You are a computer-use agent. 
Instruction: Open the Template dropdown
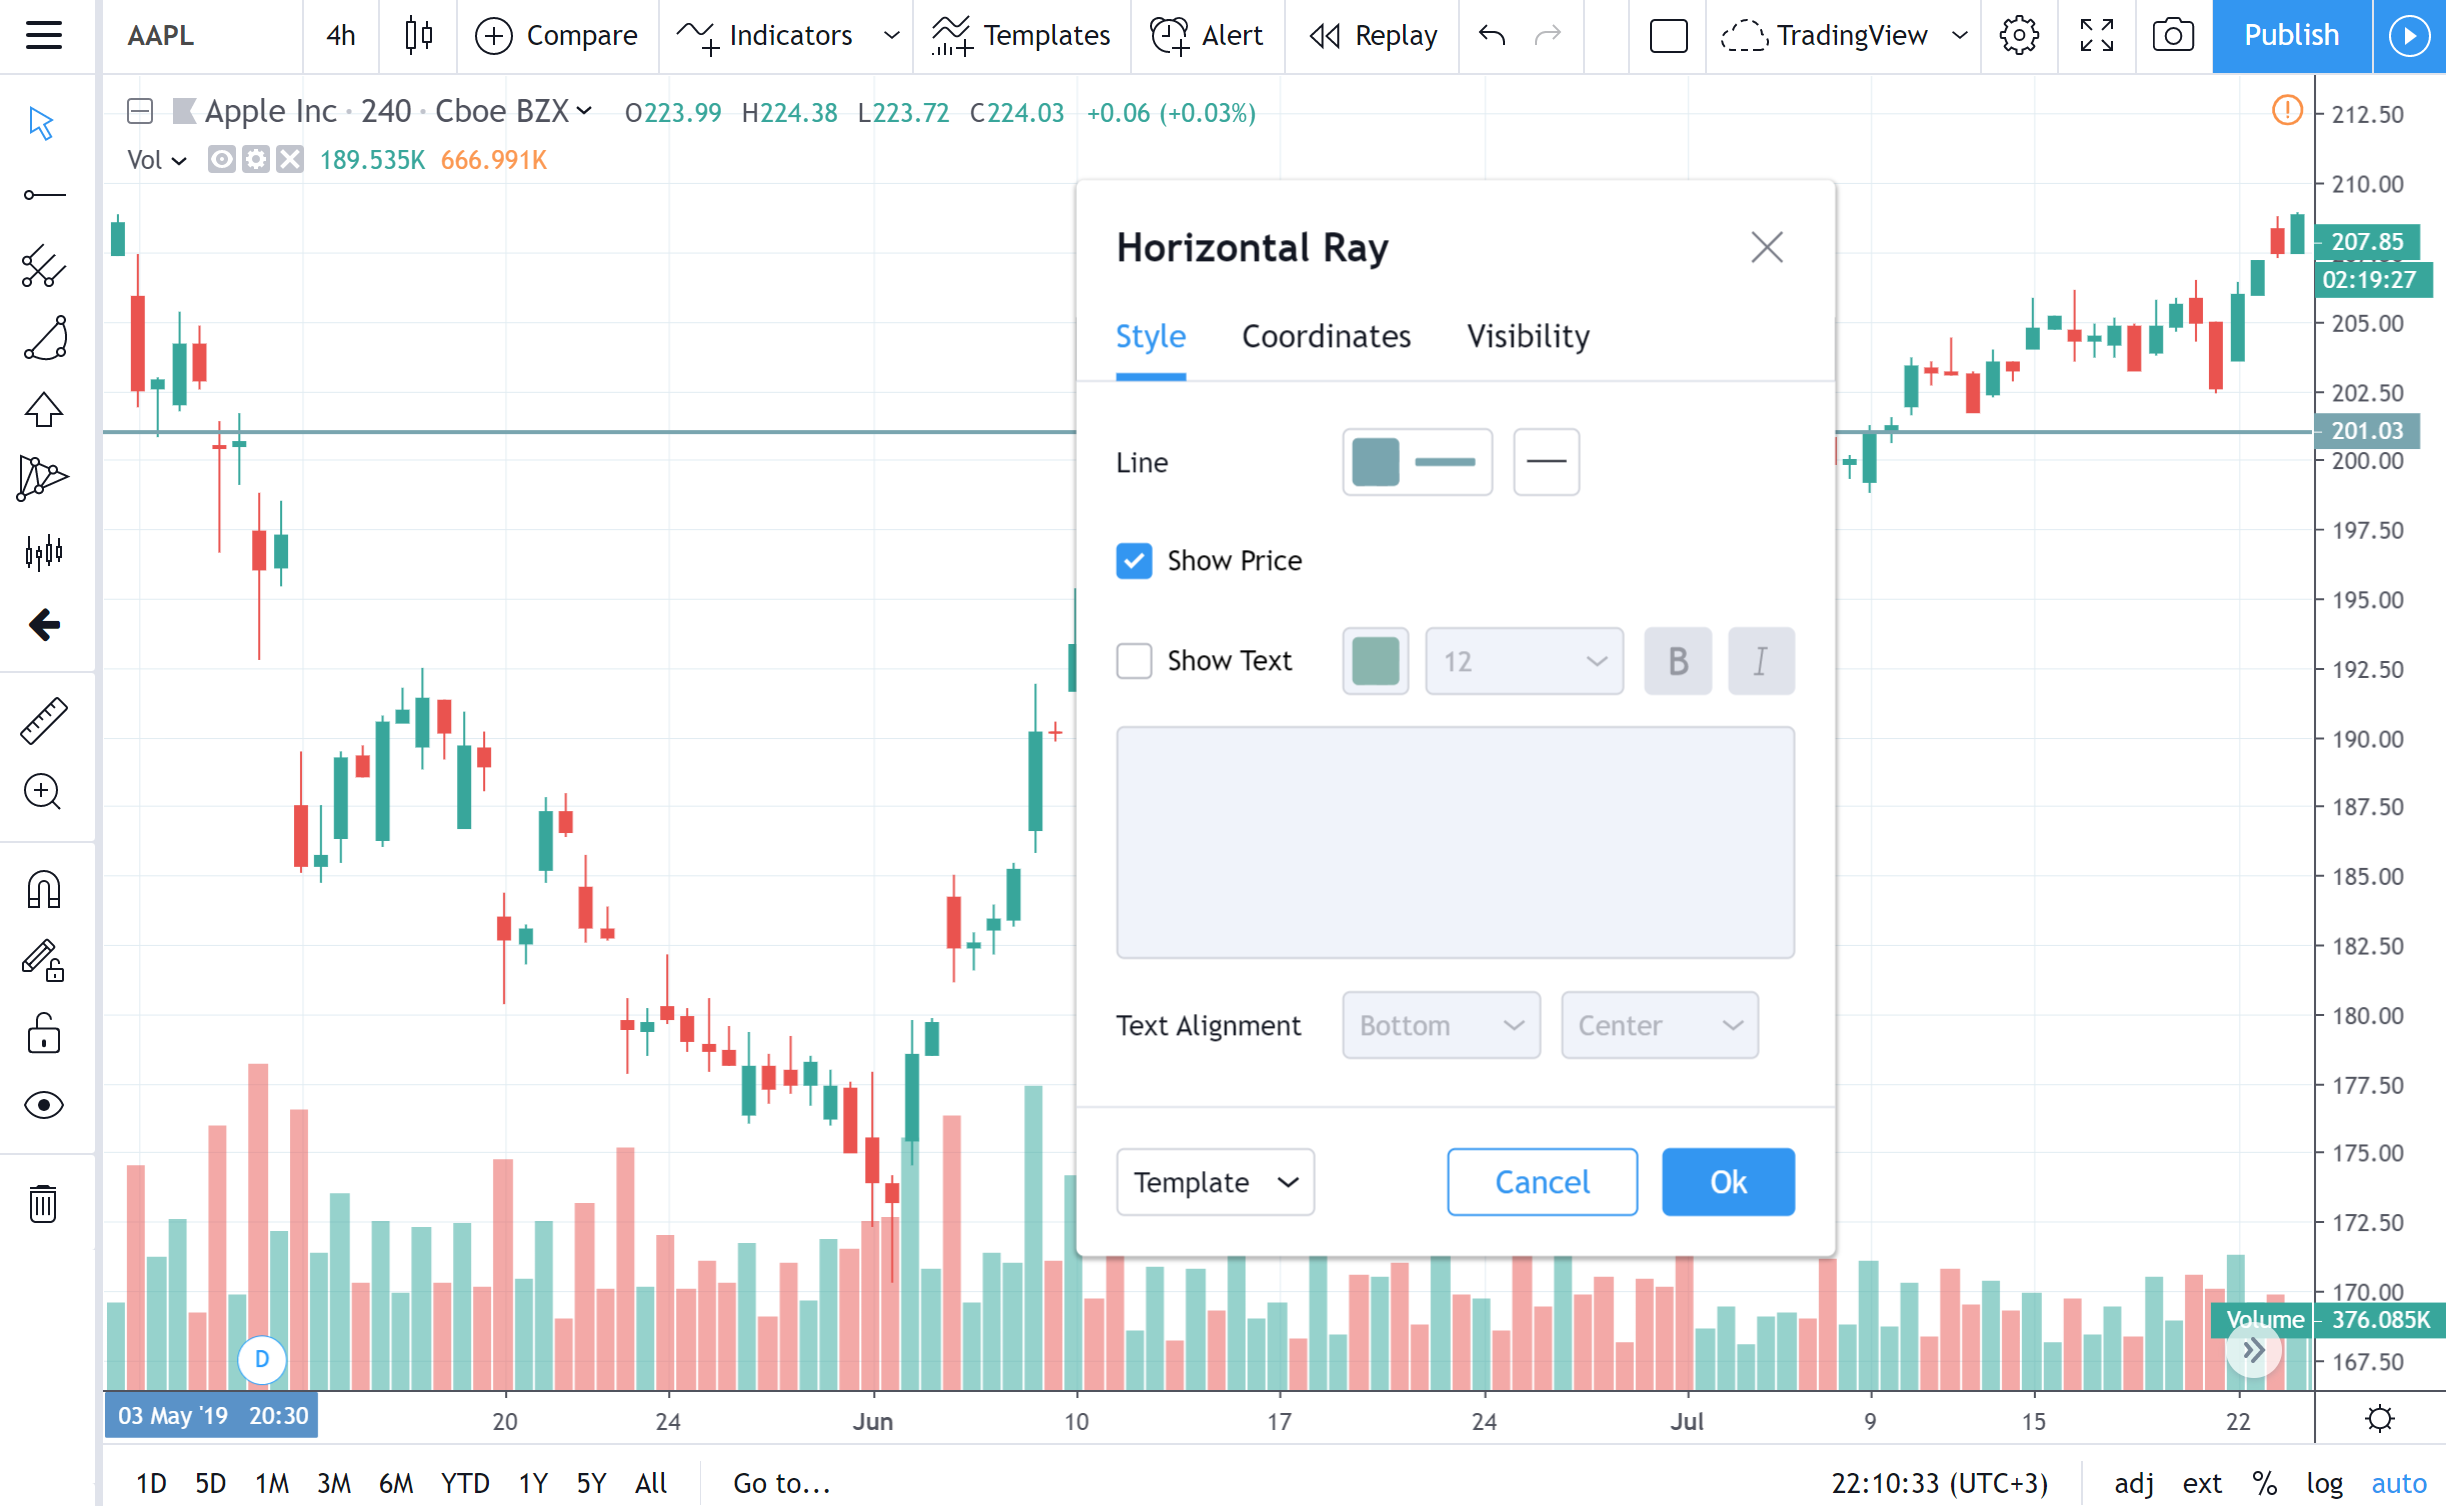coord(1214,1182)
